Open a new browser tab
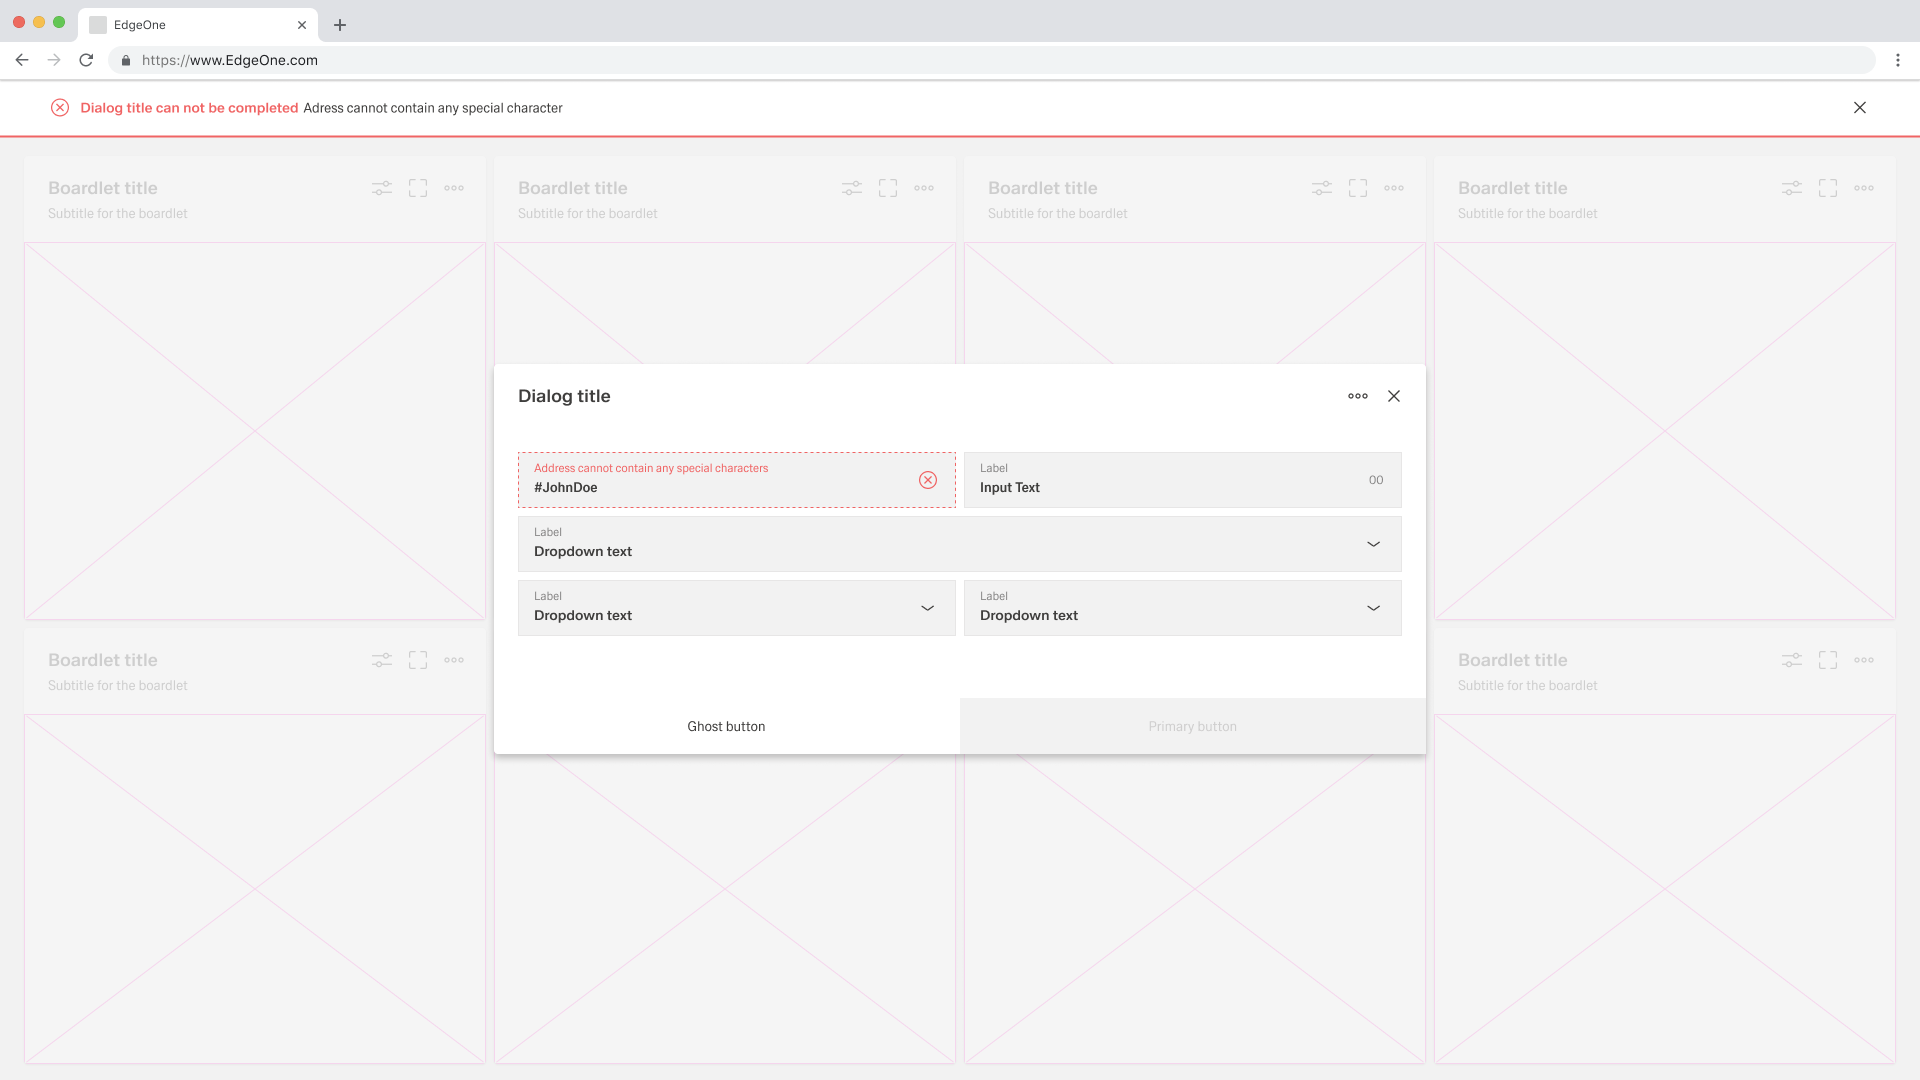This screenshot has height=1080, width=1920. tap(340, 25)
